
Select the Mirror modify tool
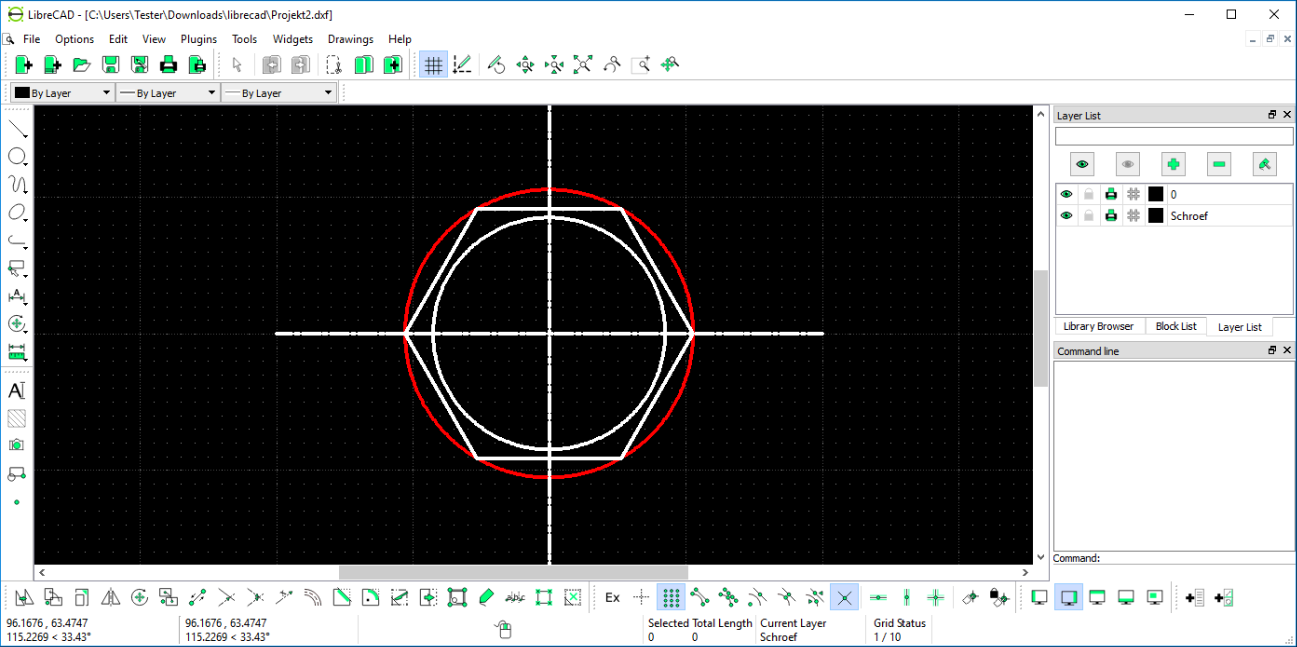point(110,597)
